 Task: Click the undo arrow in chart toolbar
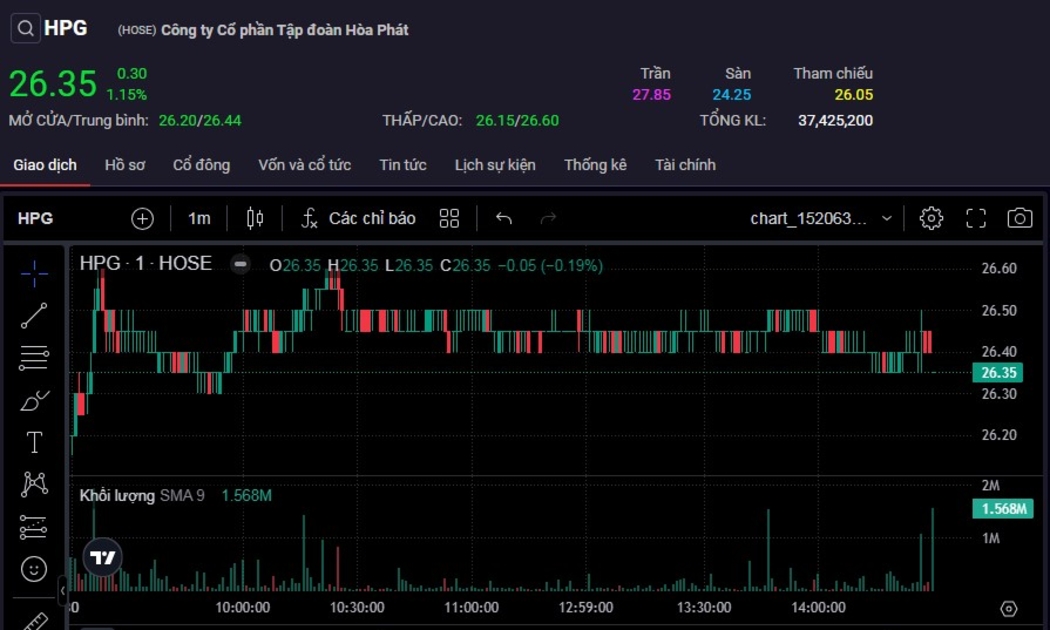point(504,218)
